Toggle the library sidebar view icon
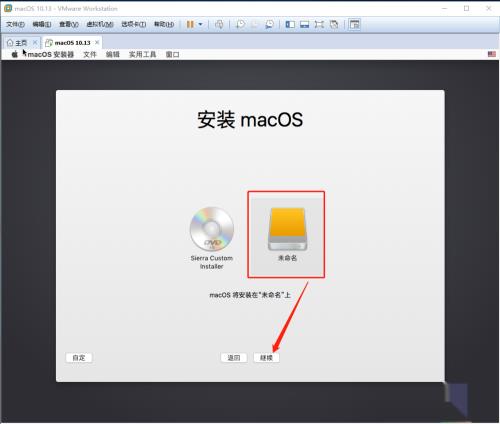 tap(290, 24)
